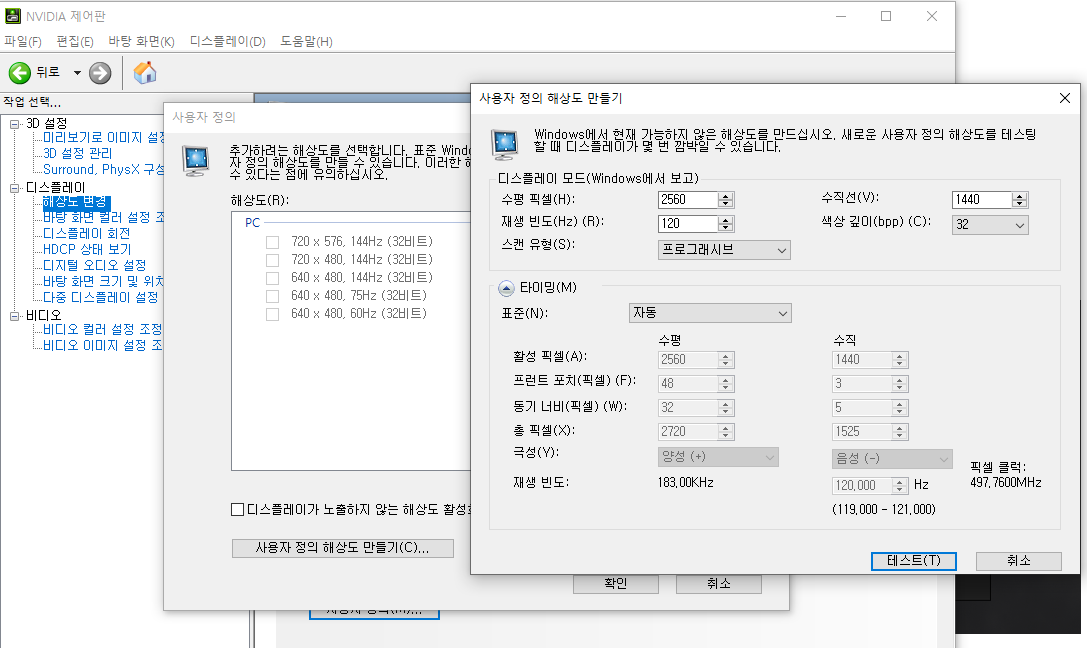Select 해상도 변경 in the tree
This screenshot has width=1087, height=648.
pos(75,202)
